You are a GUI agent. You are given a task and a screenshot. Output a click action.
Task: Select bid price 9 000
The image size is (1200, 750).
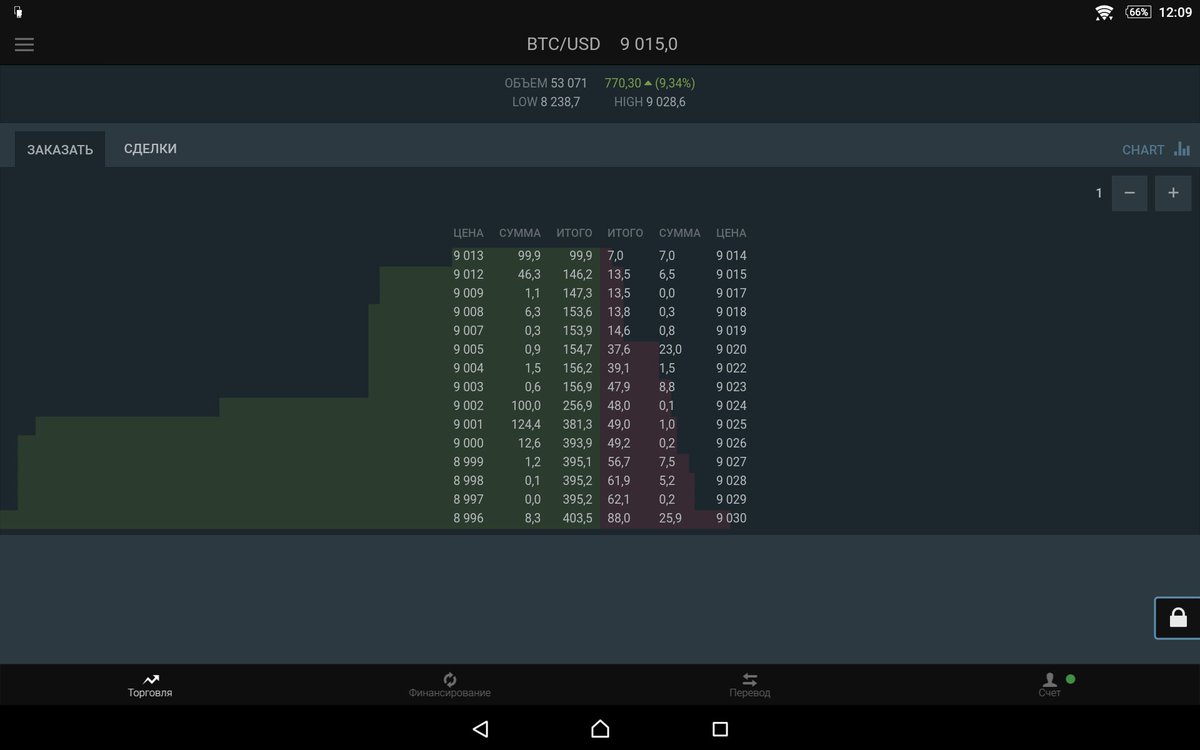(468, 443)
